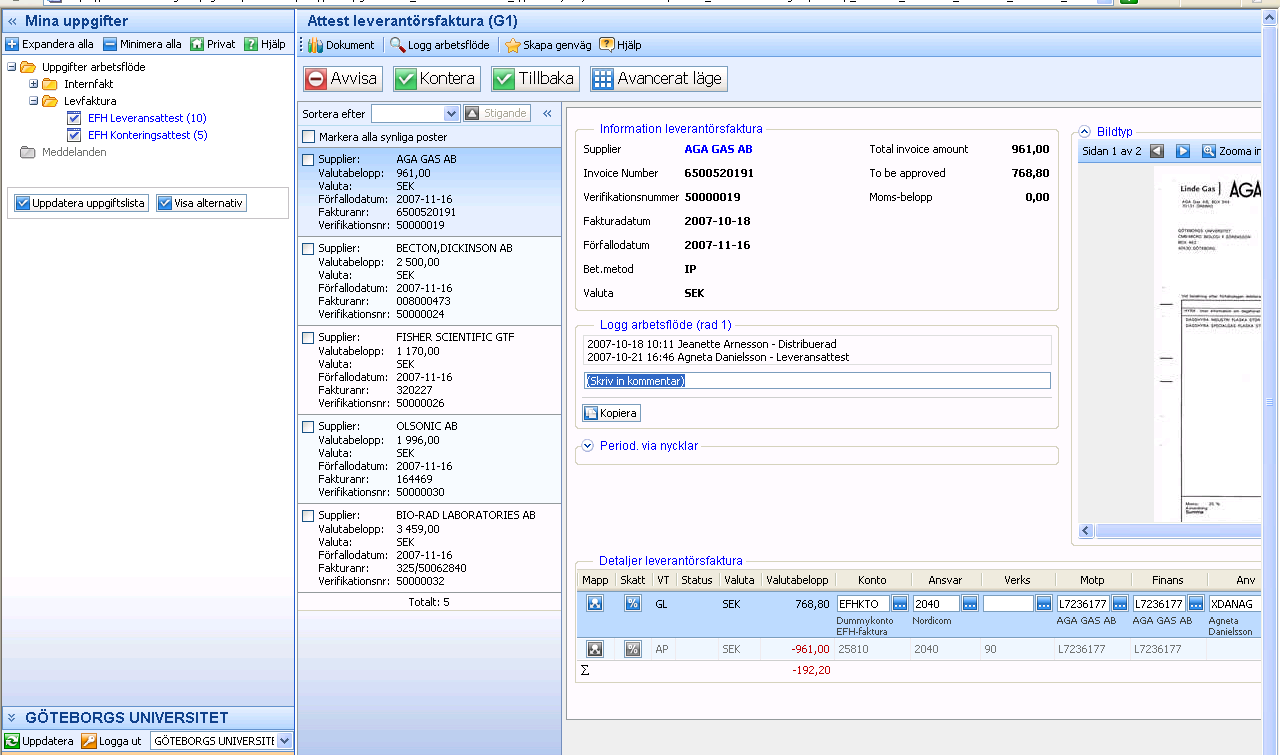Click the AGA GAS AB supplier link

[718, 149]
